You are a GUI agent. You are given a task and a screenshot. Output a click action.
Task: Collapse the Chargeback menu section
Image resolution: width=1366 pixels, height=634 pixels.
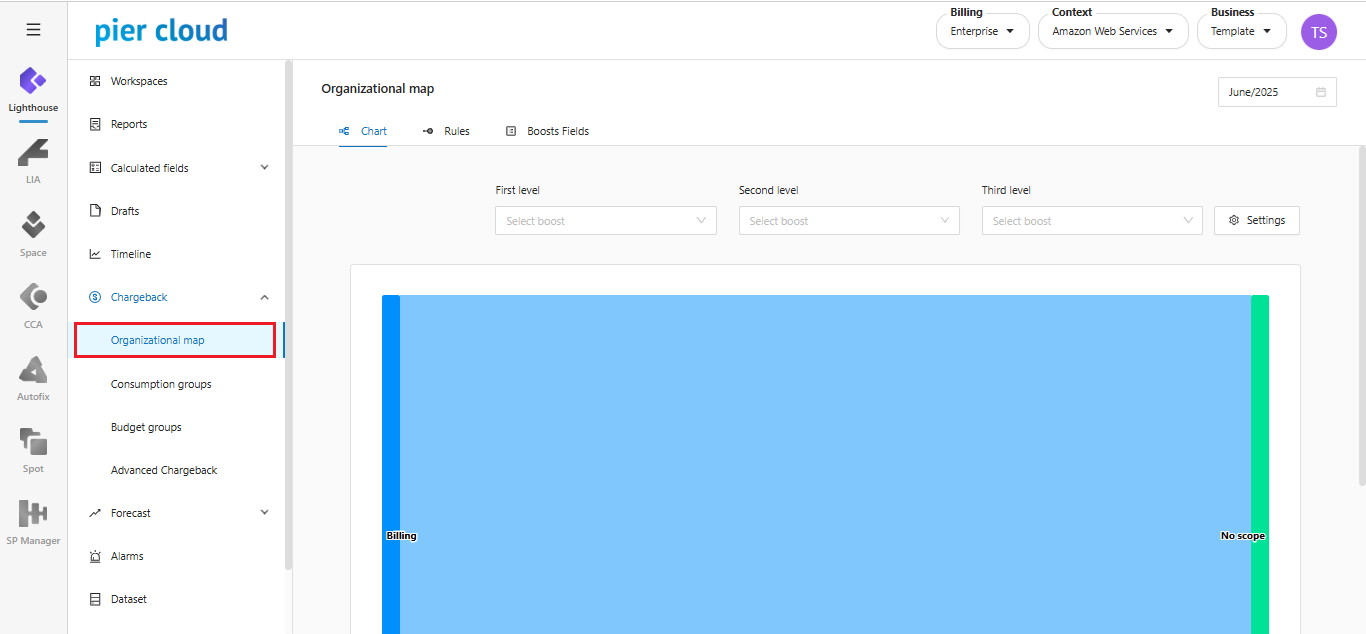click(x=264, y=297)
